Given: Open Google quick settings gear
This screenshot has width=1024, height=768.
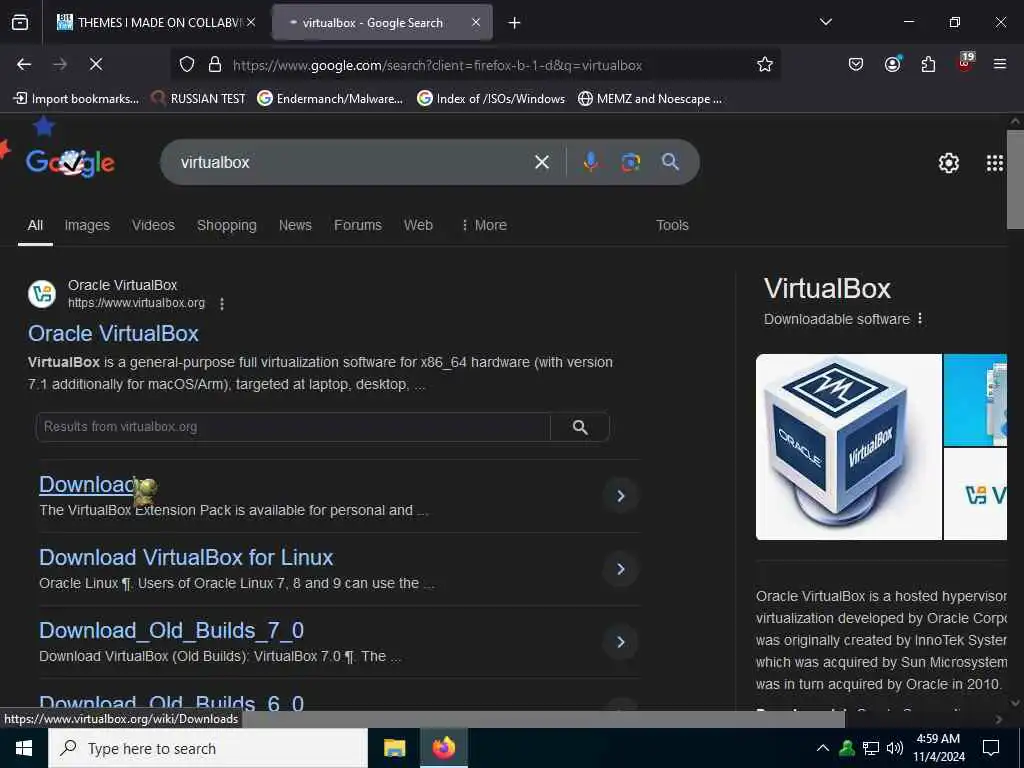Looking at the screenshot, I should point(948,163).
